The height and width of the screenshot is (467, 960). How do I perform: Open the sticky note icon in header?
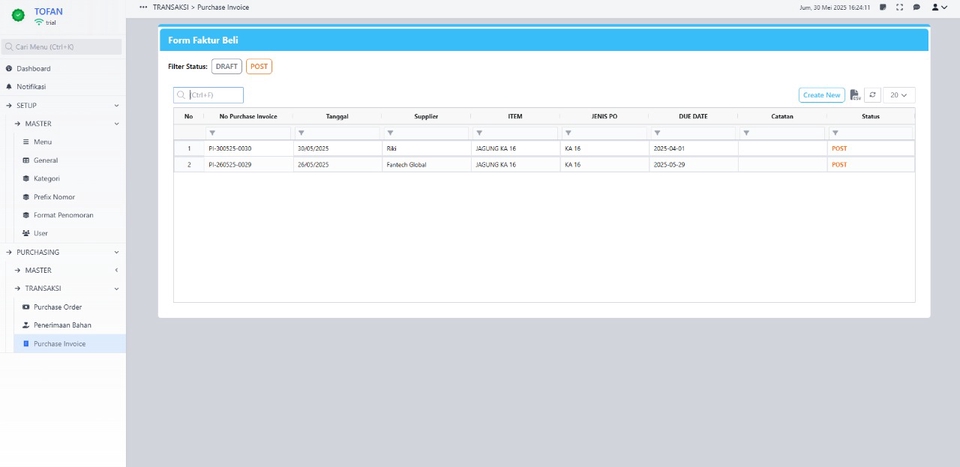click(883, 7)
